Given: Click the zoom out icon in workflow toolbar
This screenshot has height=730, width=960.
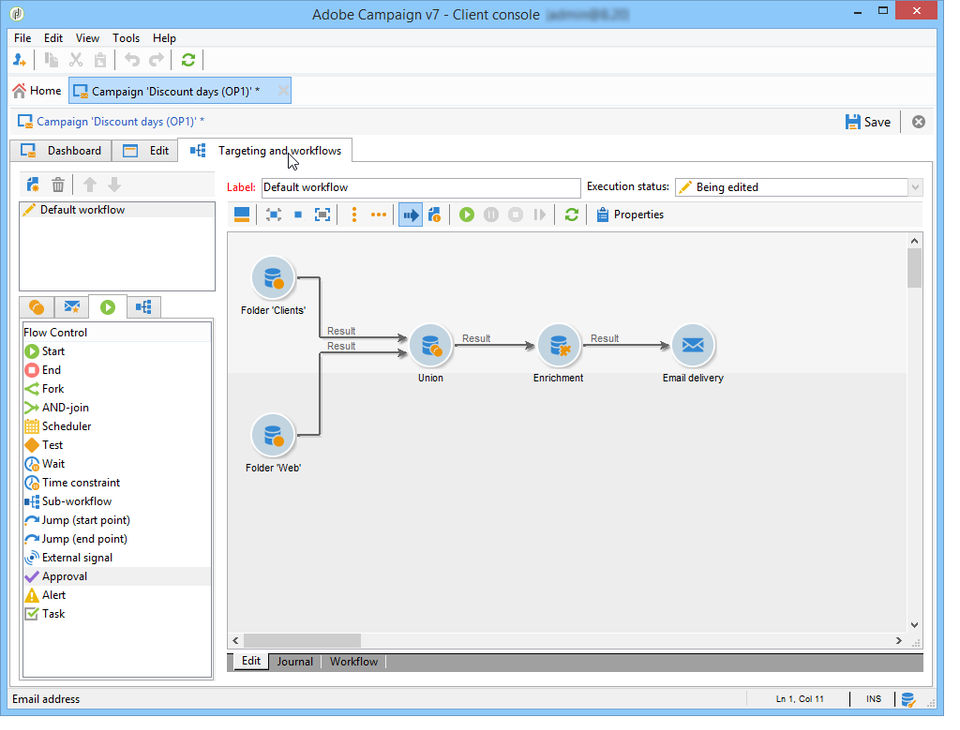Looking at the screenshot, I should click(x=274, y=215).
